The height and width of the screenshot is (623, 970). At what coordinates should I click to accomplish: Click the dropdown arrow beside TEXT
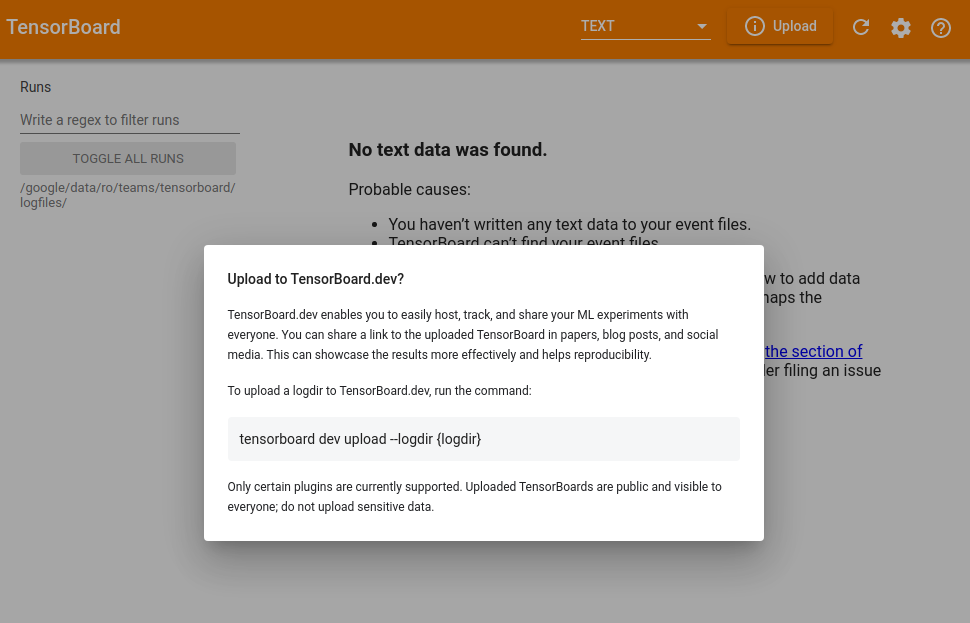(701, 26)
